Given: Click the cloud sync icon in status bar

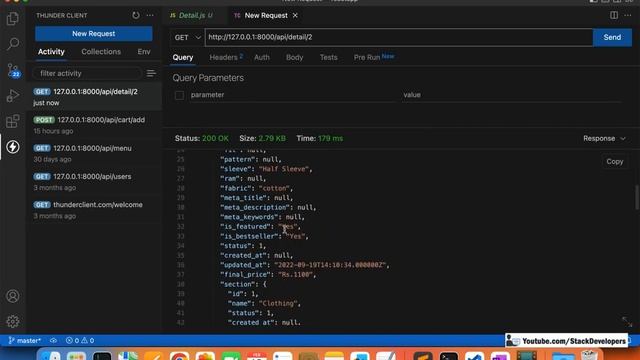Looking at the screenshot, I should (x=53, y=340).
